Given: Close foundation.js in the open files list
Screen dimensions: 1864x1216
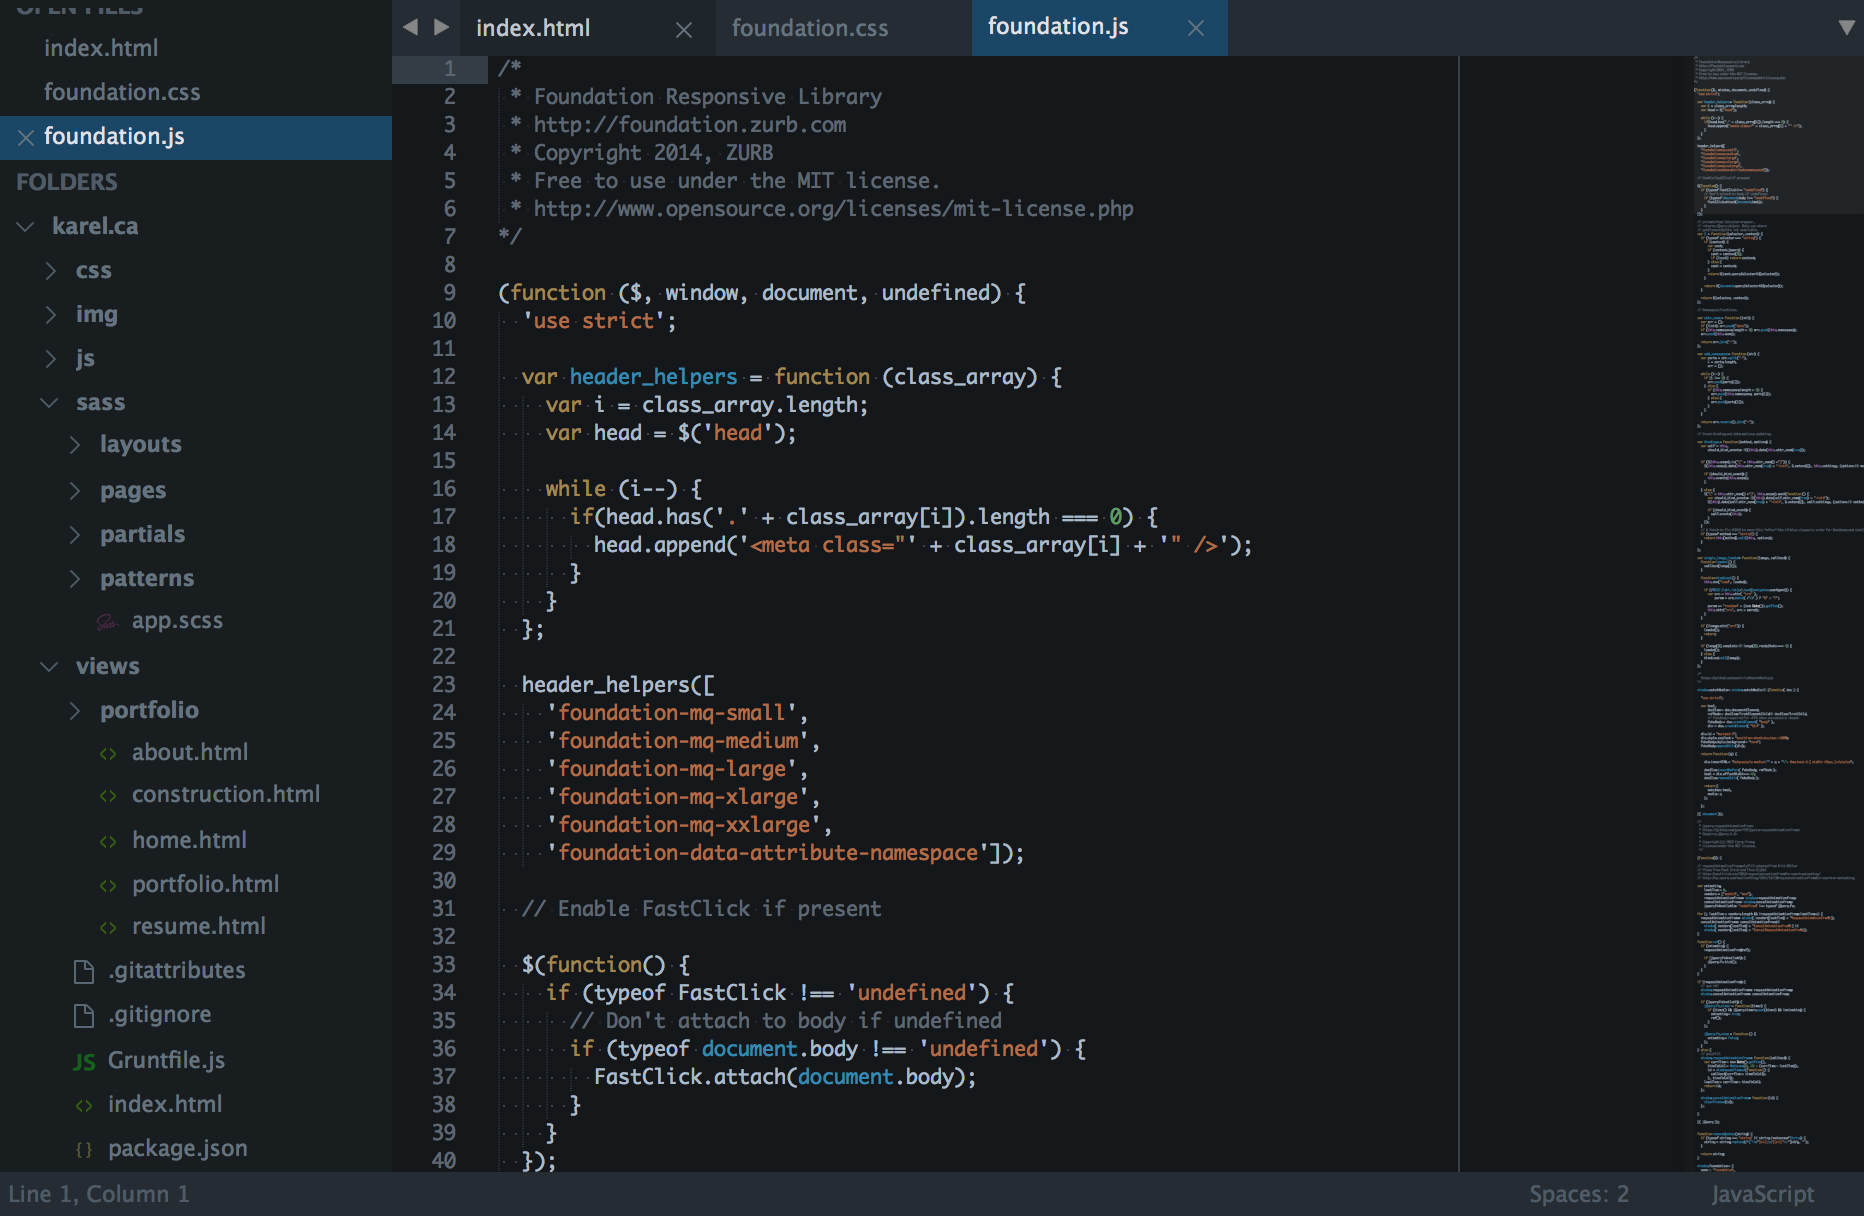Looking at the screenshot, I should point(26,138).
